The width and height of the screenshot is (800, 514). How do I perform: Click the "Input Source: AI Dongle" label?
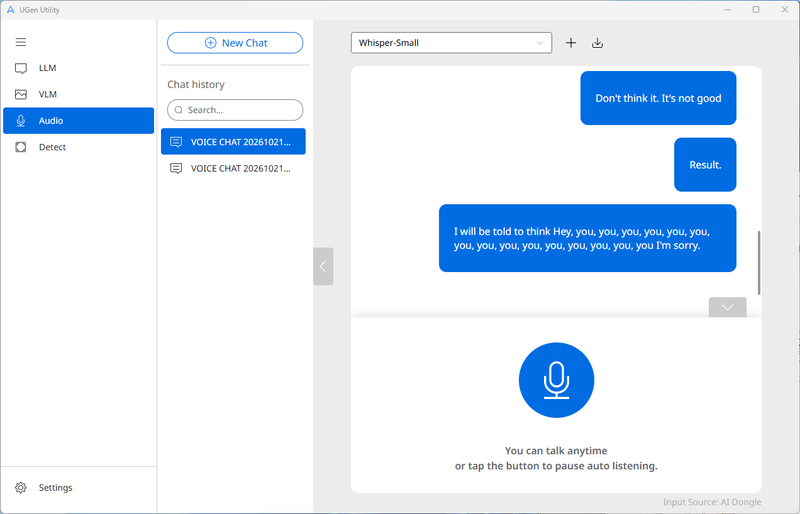[x=712, y=502]
